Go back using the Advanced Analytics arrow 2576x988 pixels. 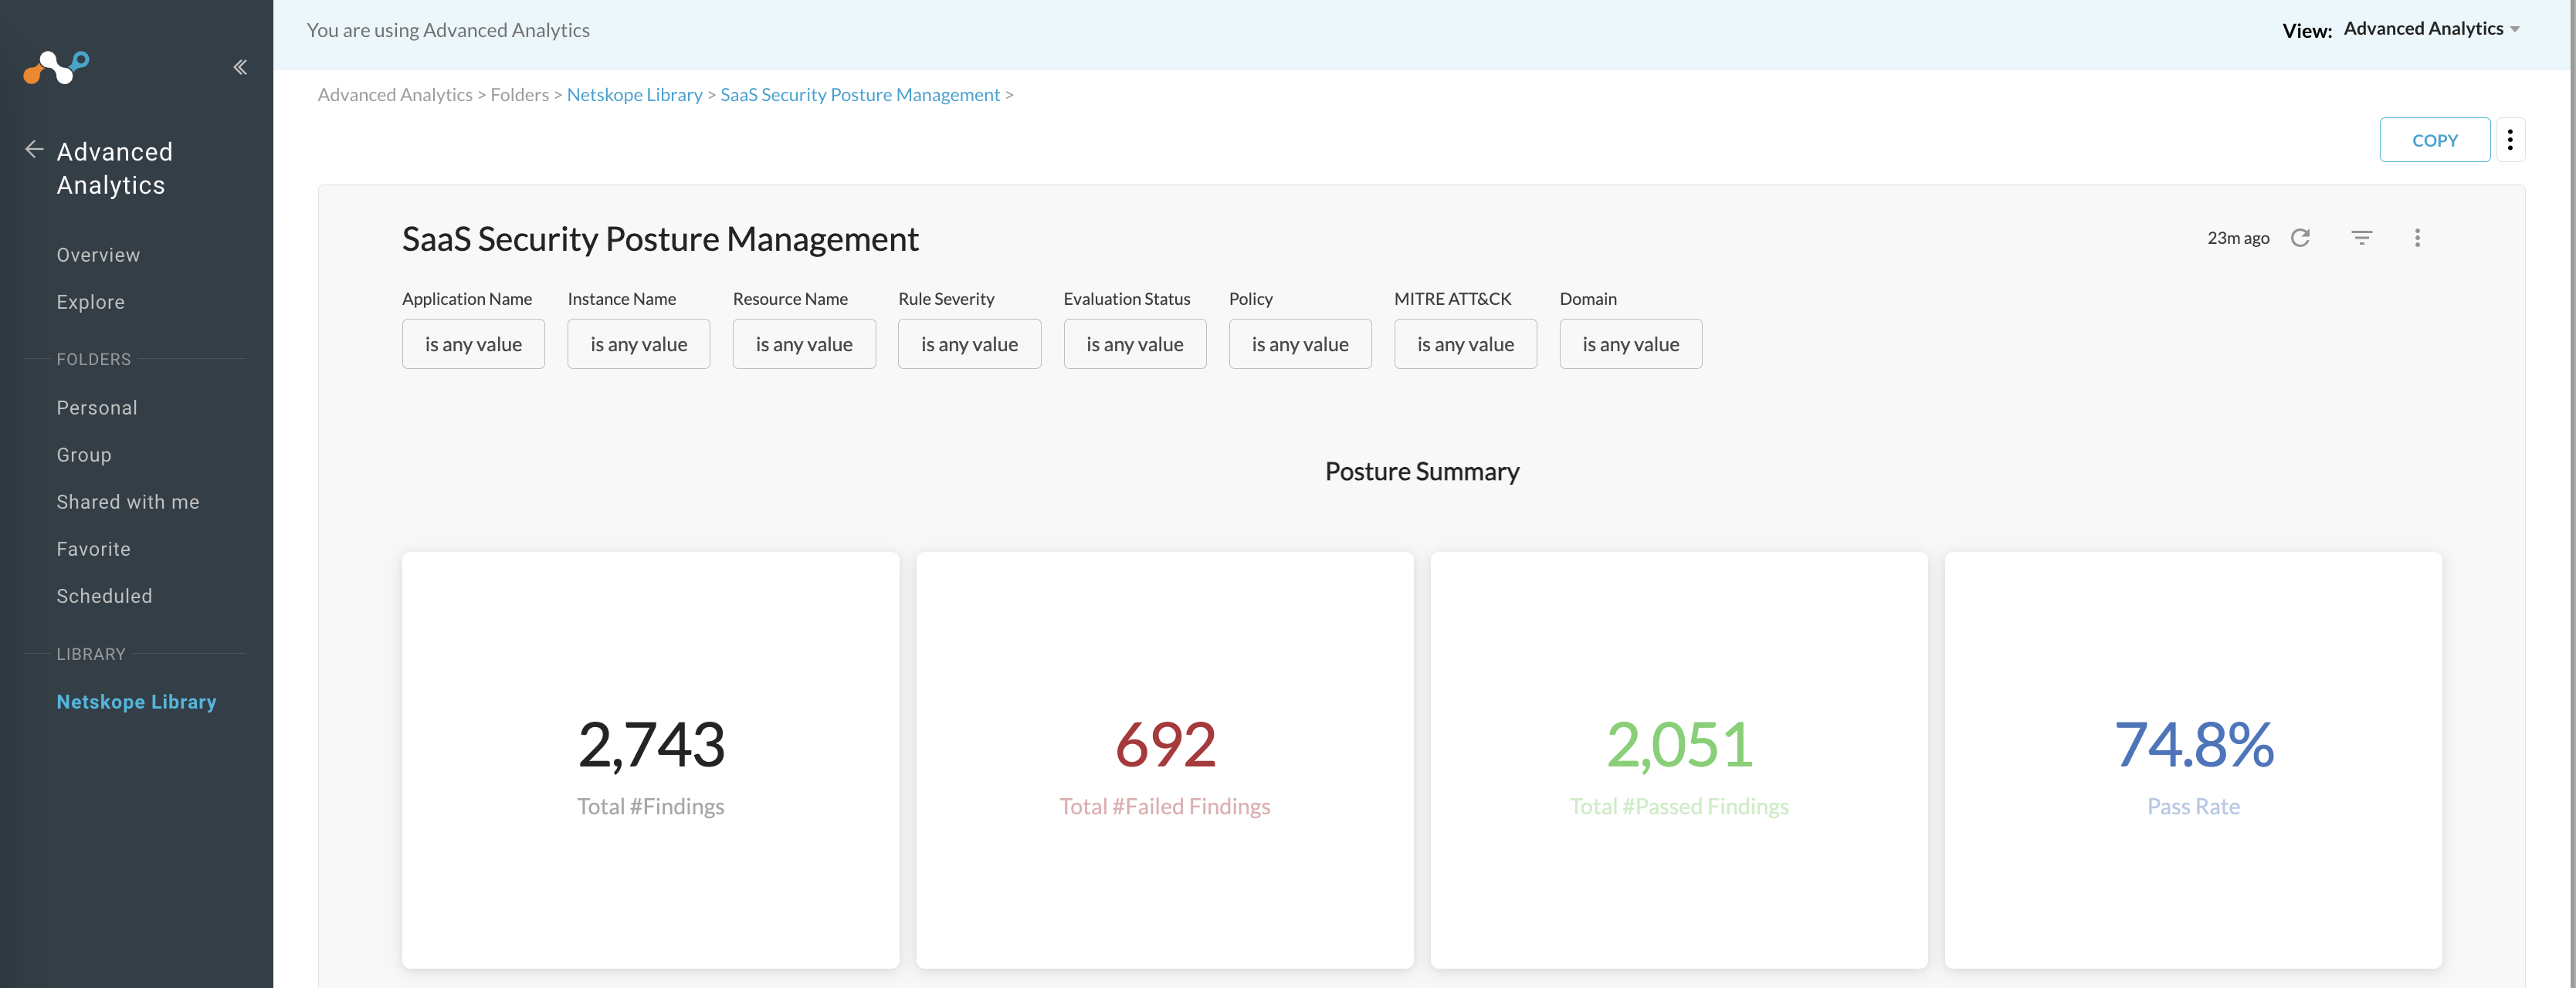pos(34,150)
